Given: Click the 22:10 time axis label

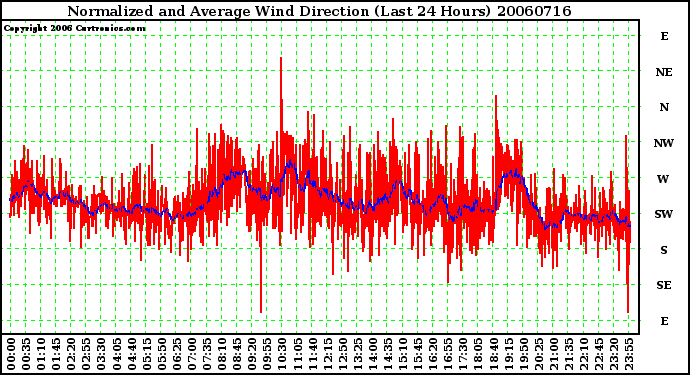Looking at the screenshot, I should click(x=584, y=354).
